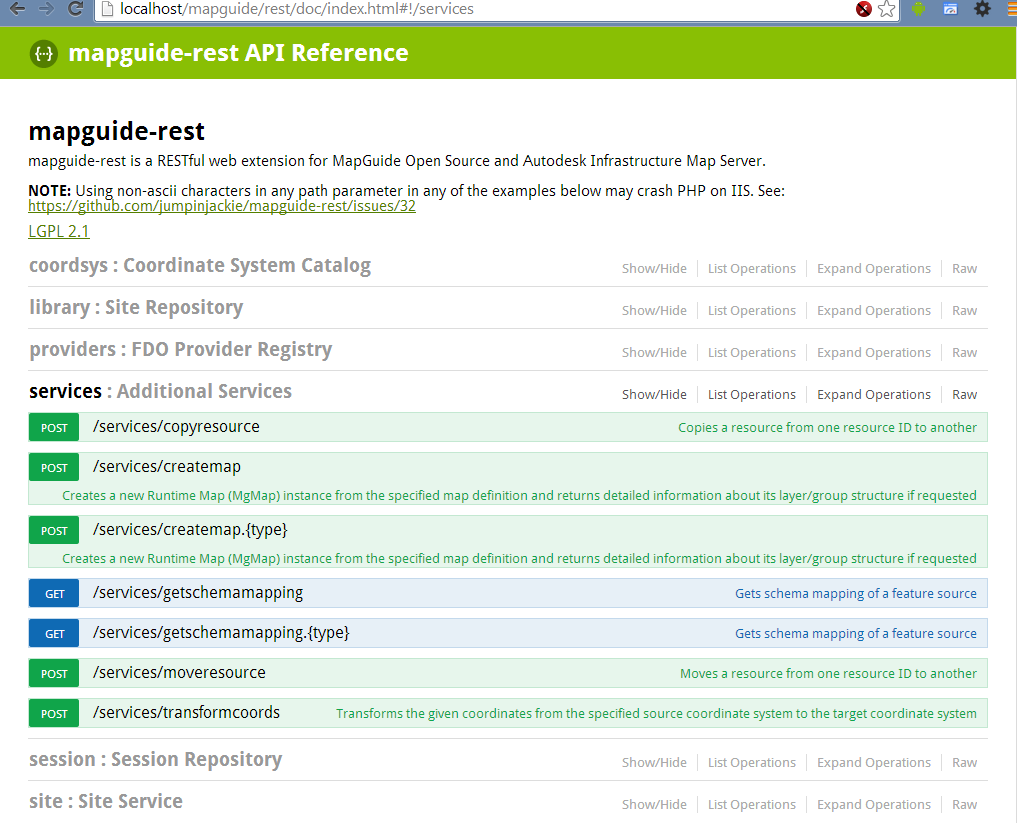Expand library Site Repository section
This screenshot has height=823, width=1017.
click(x=136, y=307)
